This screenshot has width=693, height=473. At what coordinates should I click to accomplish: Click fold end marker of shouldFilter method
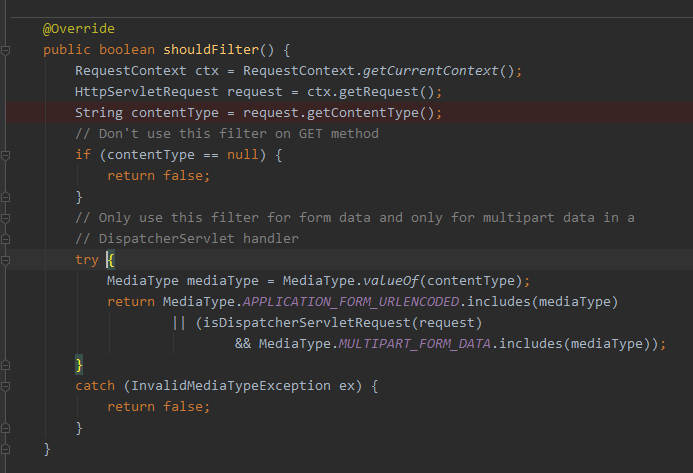pyautogui.click(x=6, y=449)
